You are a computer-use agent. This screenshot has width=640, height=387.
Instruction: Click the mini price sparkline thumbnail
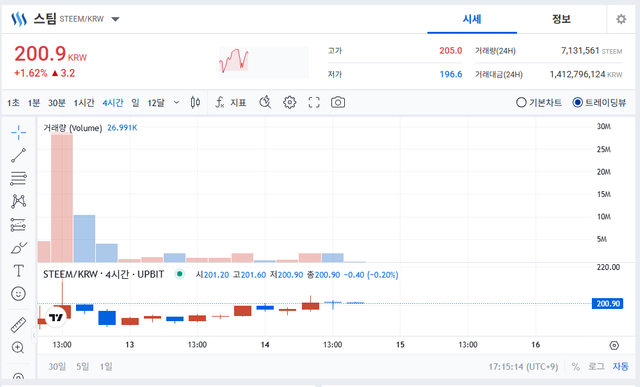264,62
